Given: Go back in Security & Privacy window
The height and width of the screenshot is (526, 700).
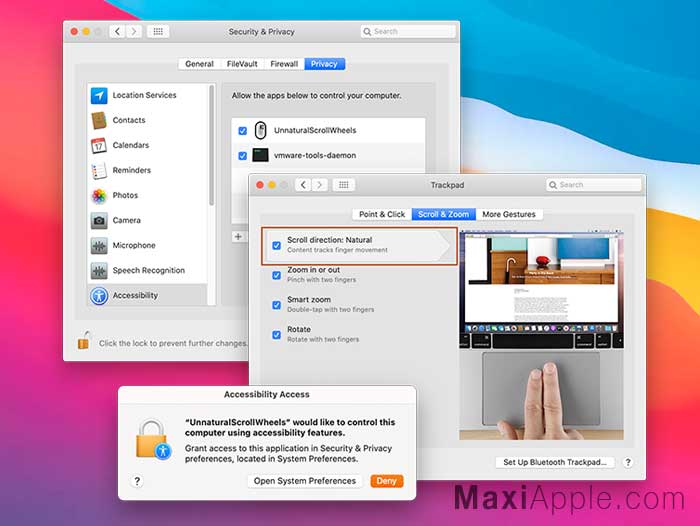Looking at the screenshot, I should tap(117, 31).
